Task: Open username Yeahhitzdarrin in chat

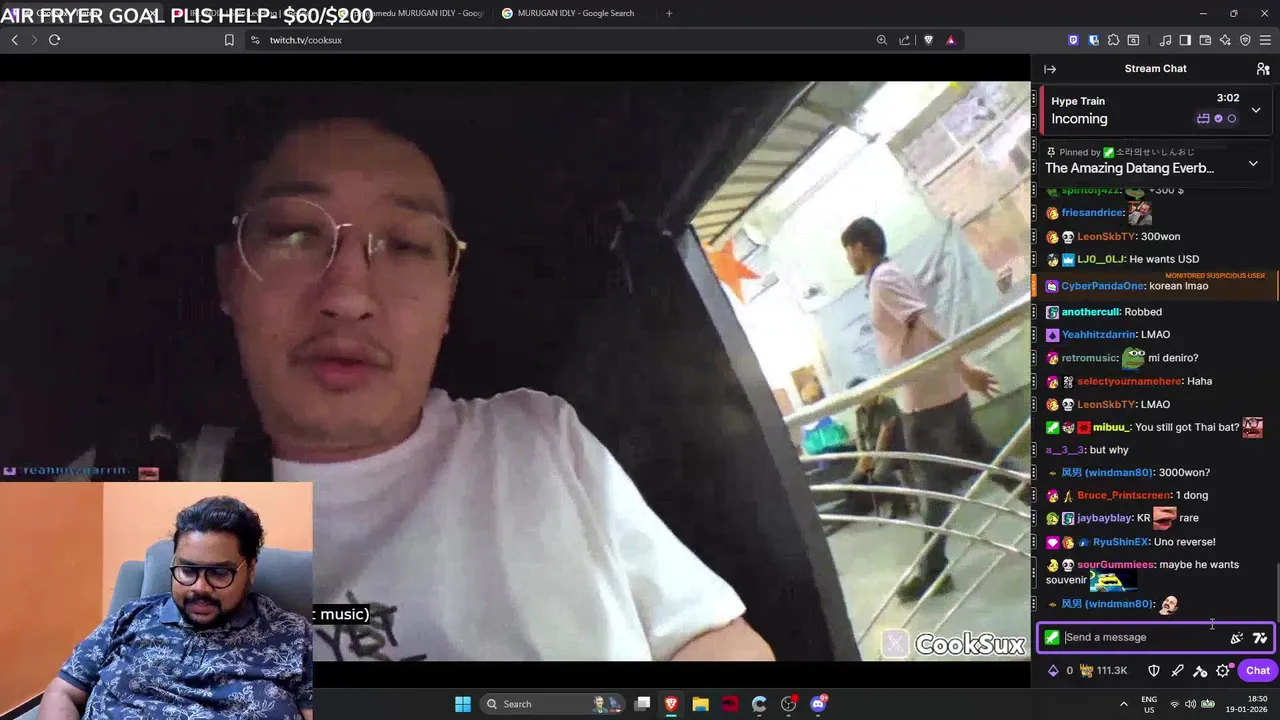Action: tap(1098, 335)
